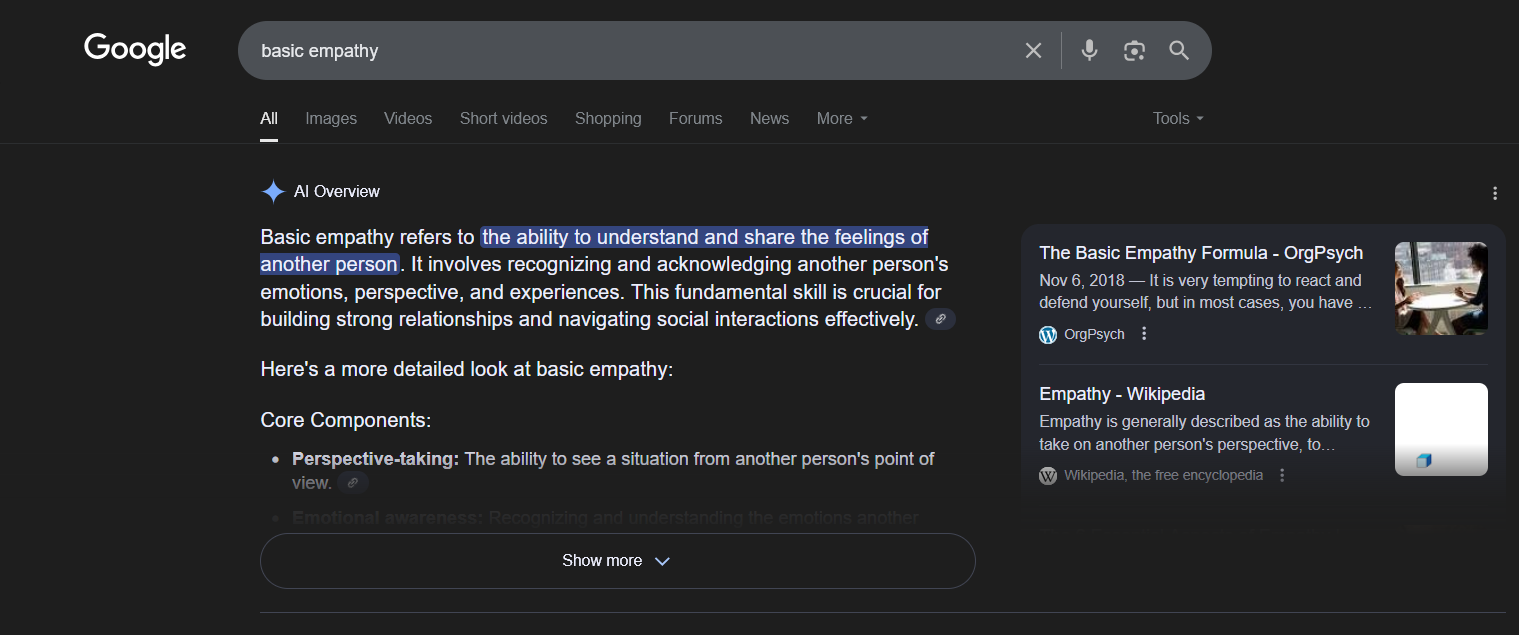Open the 'Empathy - Wikipedia' result
Image resolution: width=1519 pixels, height=635 pixels.
point(1122,394)
